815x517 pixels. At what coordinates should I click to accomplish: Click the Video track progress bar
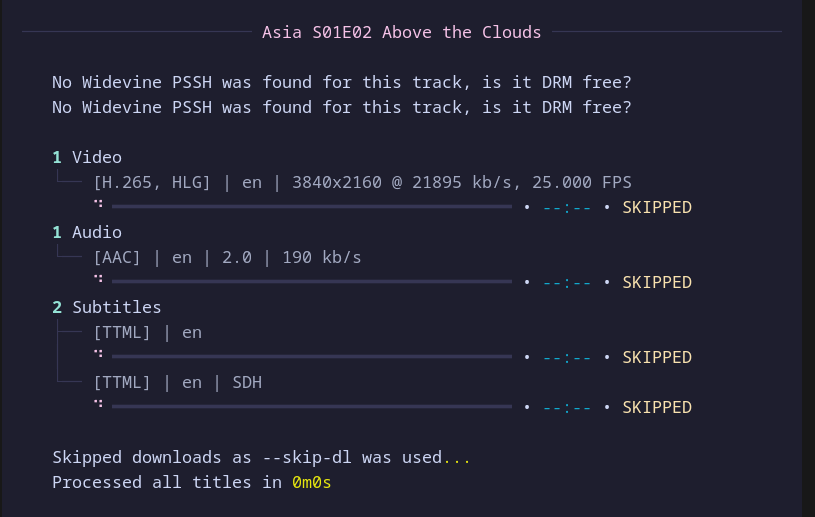coord(312,207)
